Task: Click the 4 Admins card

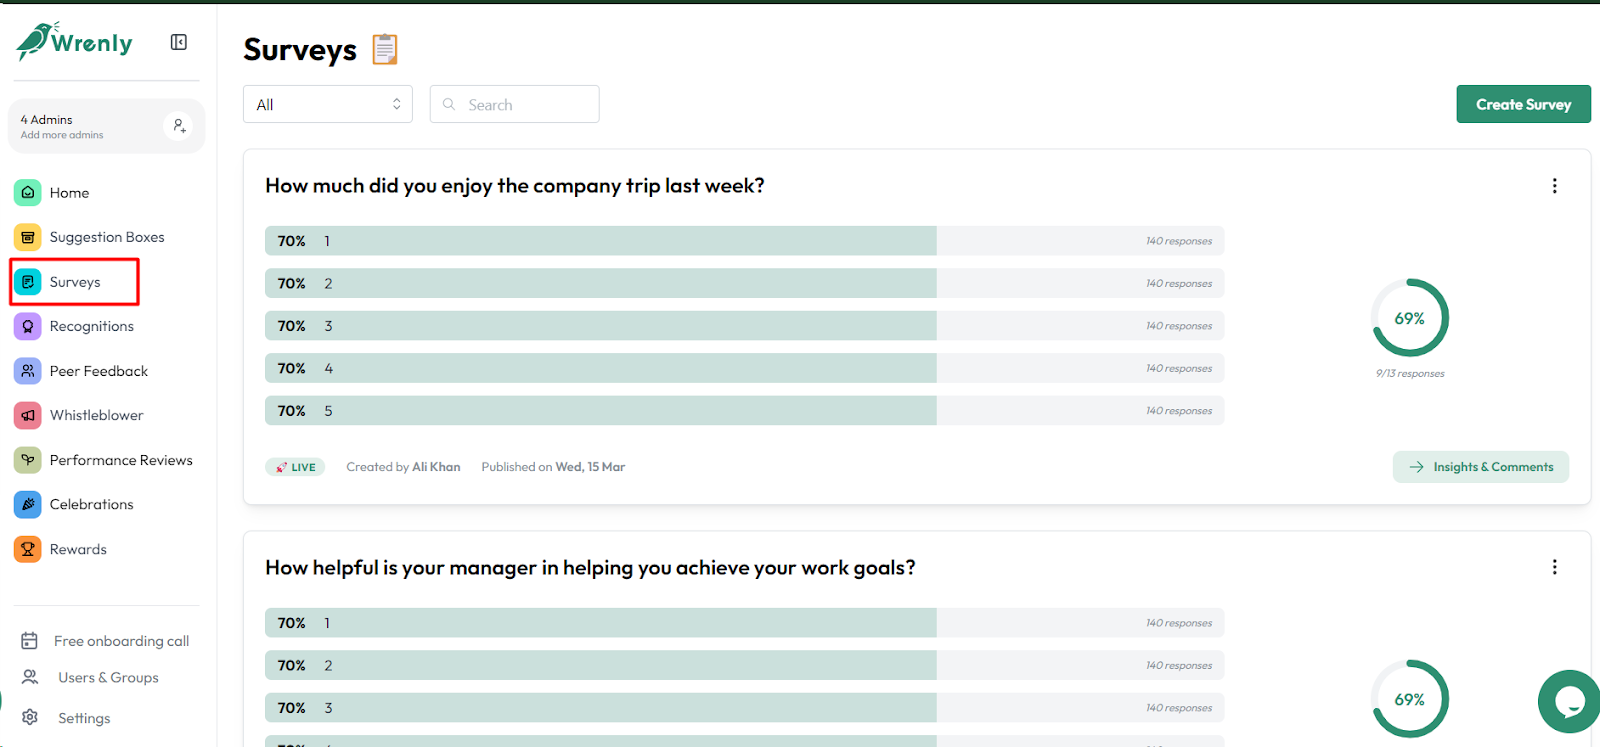Action: point(106,126)
